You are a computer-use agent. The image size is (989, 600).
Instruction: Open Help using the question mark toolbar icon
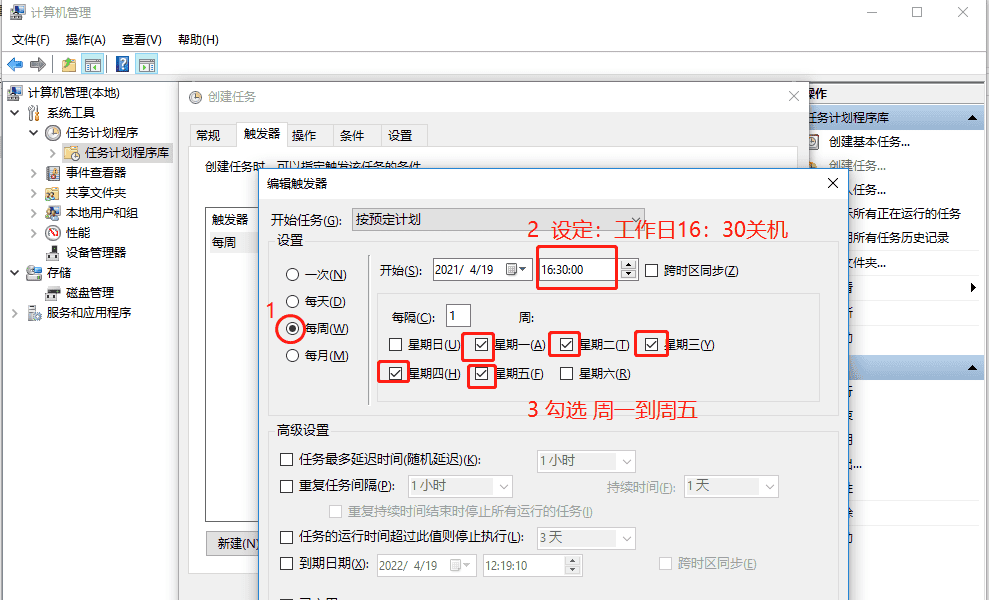[x=121, y=63]
